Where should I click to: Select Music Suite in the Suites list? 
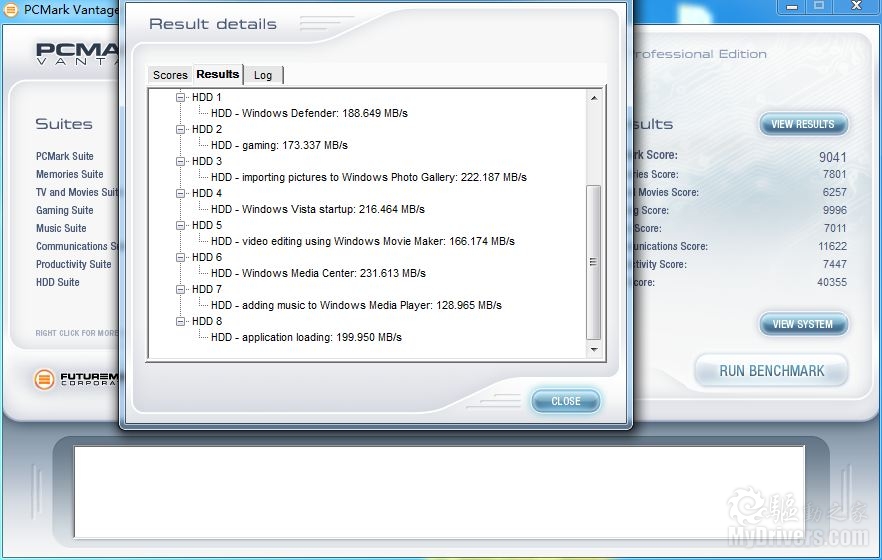click(61, 228)
